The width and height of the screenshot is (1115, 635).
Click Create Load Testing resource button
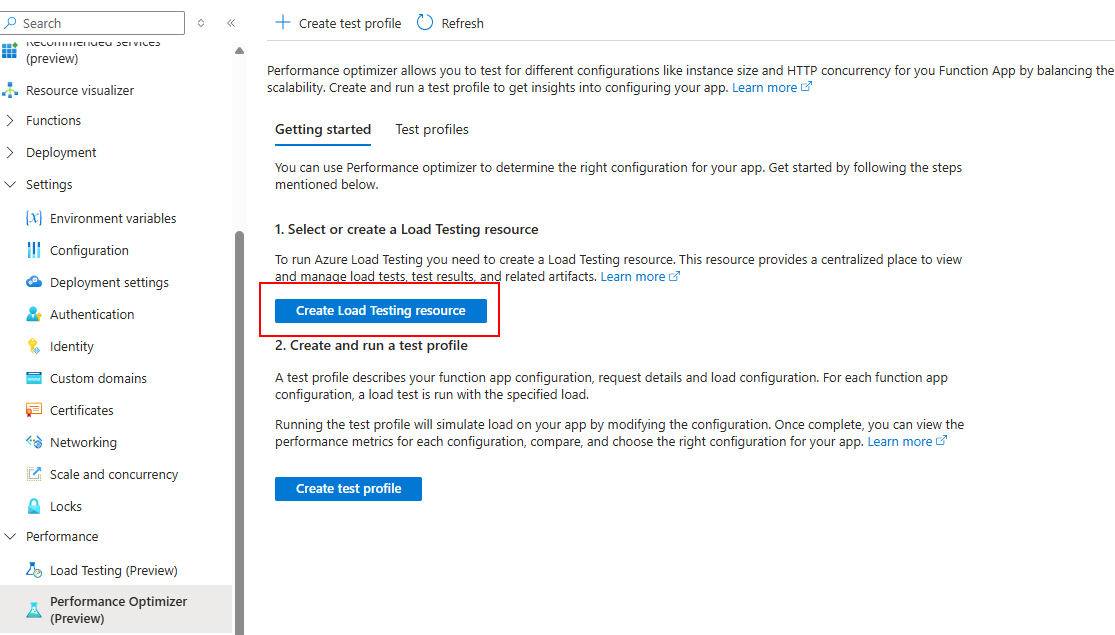pos(380,311)
